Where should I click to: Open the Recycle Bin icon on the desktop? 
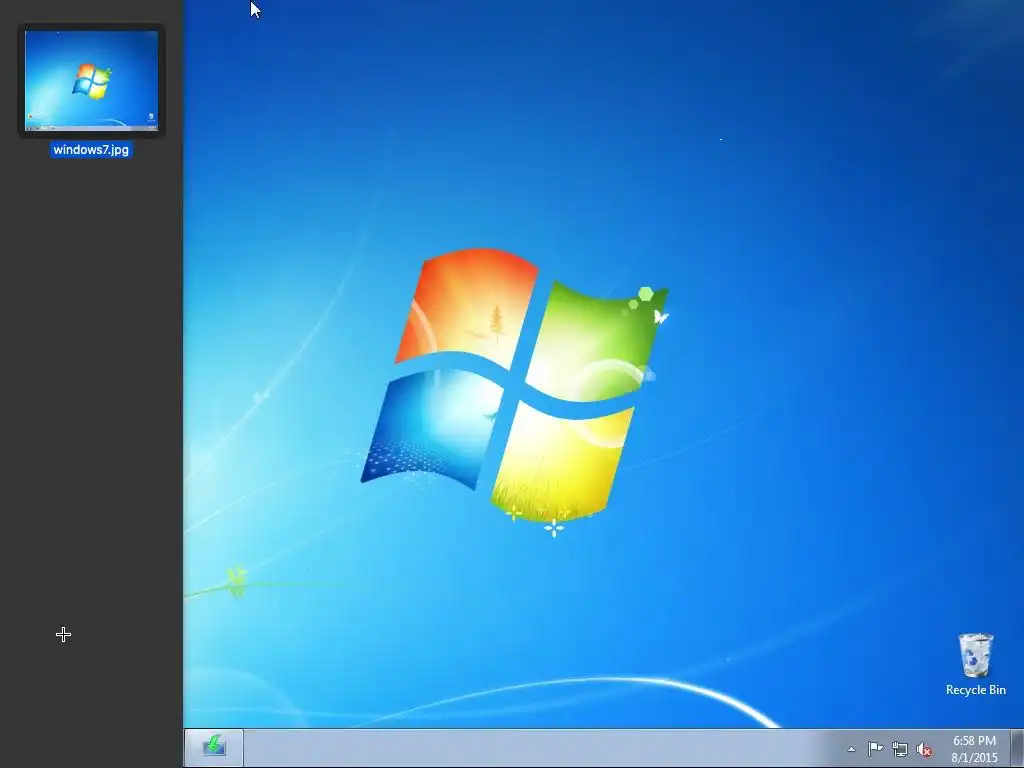coord(976,655)
